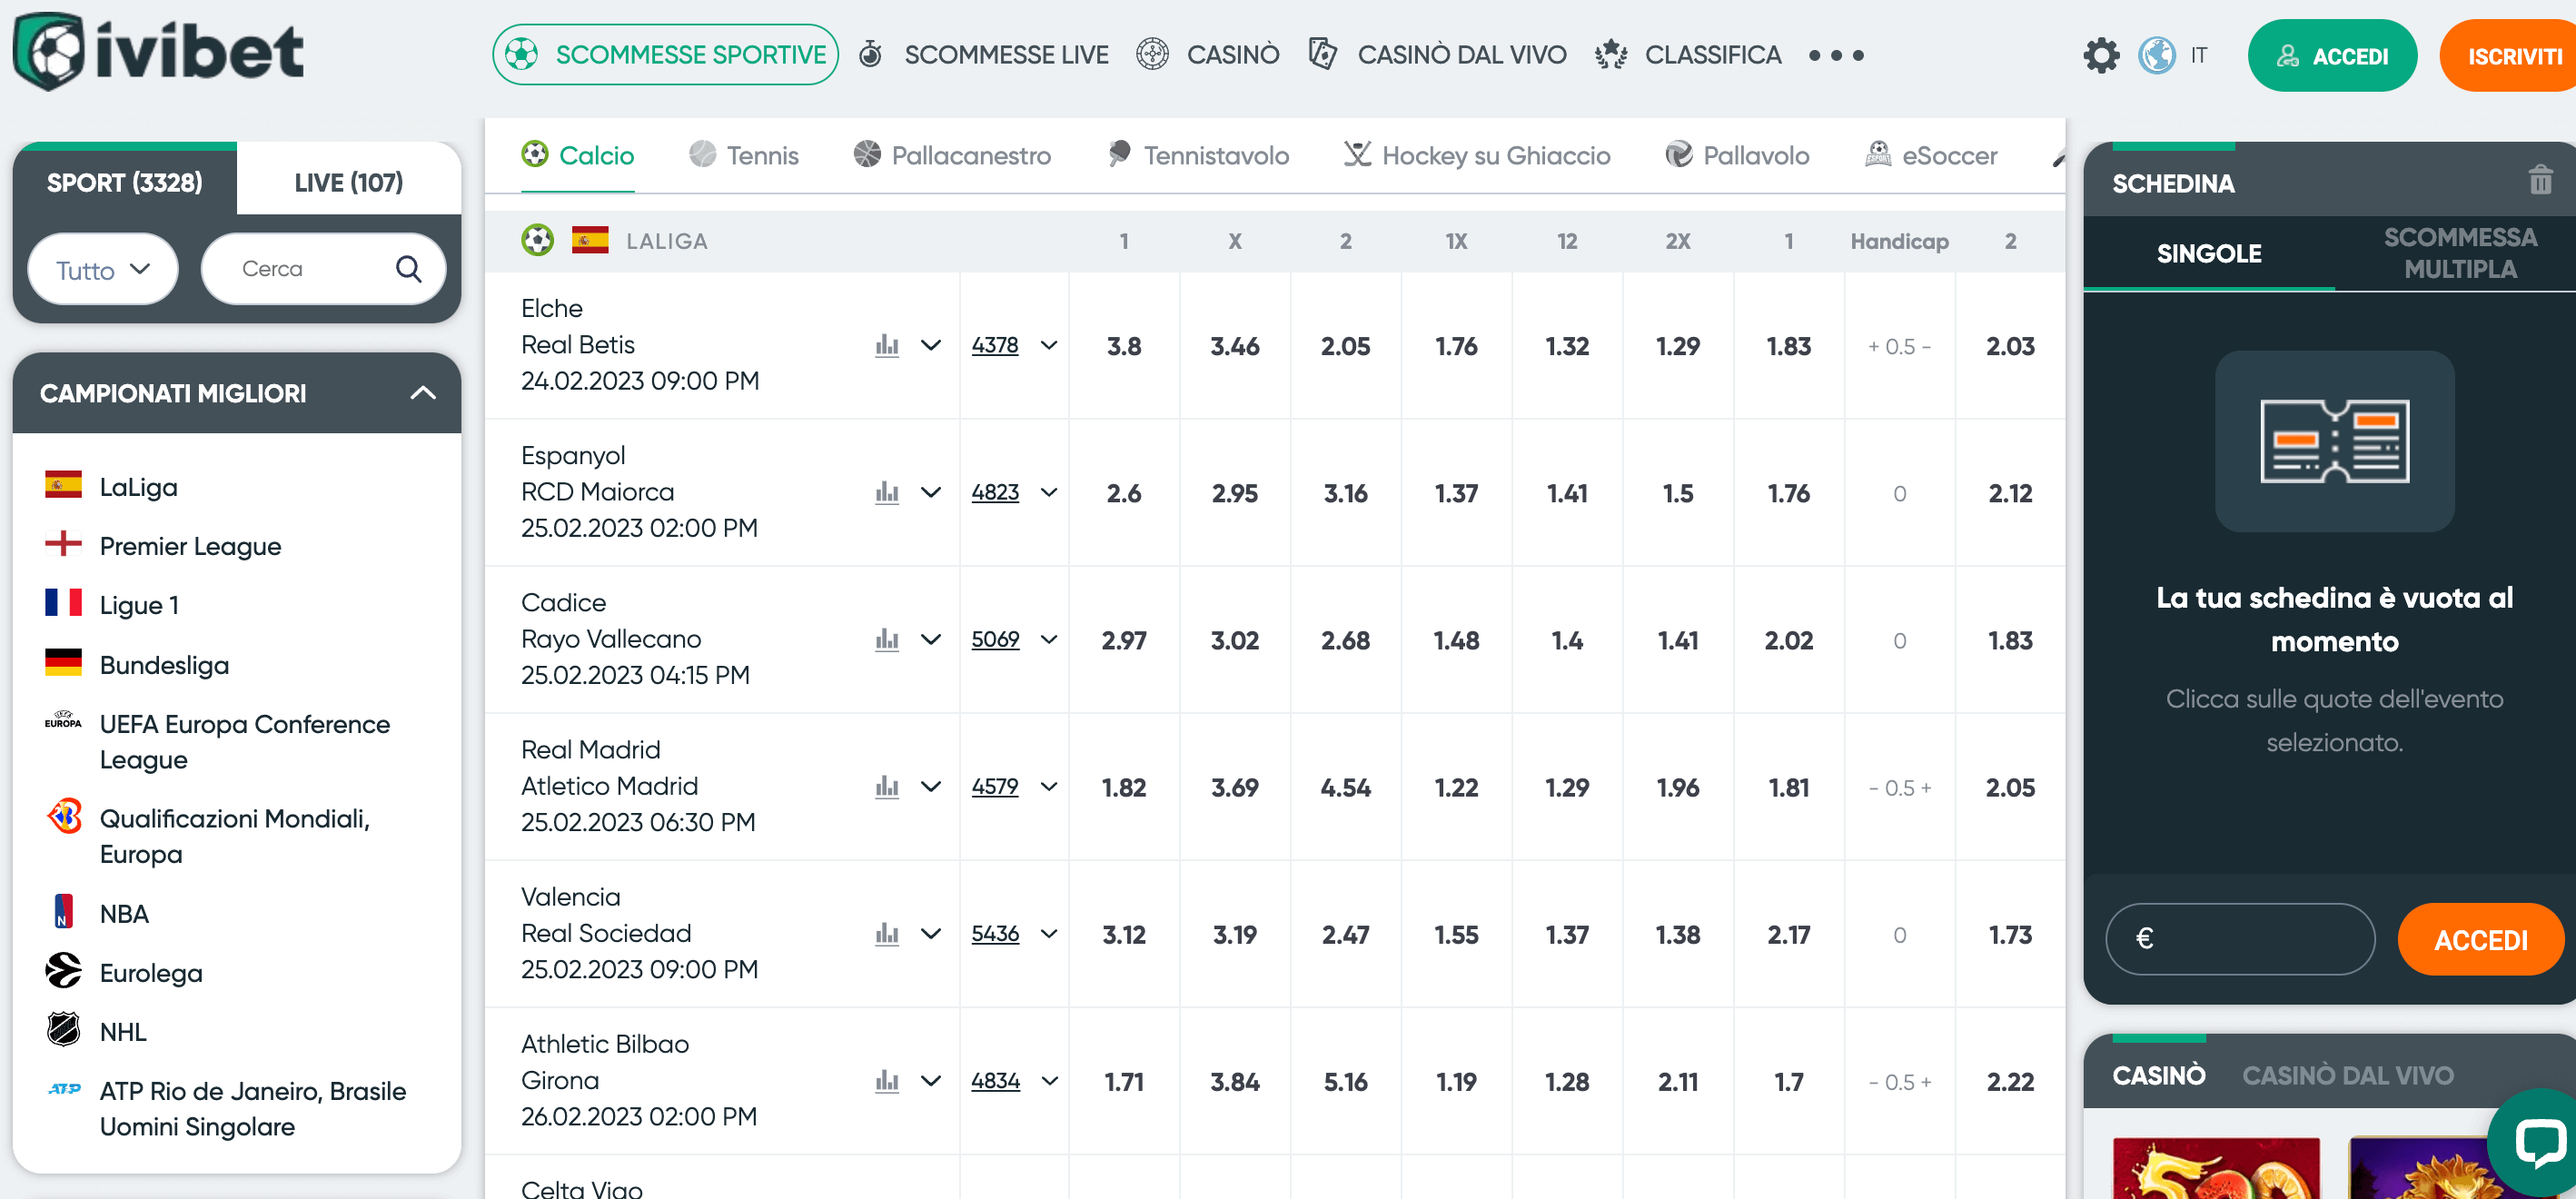This screenshot has width=2576, height=1199.
Task: Click the globe language selector icon
Action: tap(2157, 55)
